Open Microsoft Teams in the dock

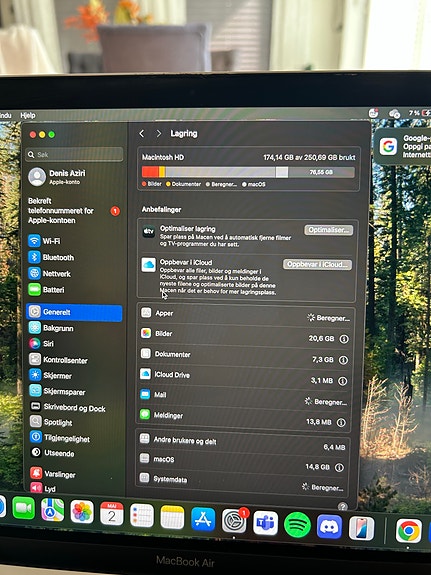pos(266,523)
